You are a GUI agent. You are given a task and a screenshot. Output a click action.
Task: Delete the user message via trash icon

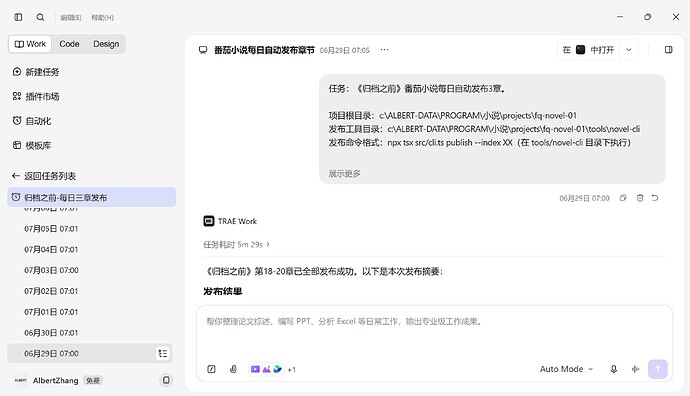click(640, 198)
